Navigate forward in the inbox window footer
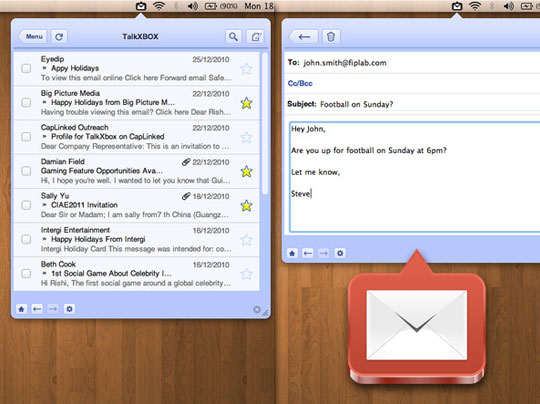The image size is (540, 404). (53, 309)
